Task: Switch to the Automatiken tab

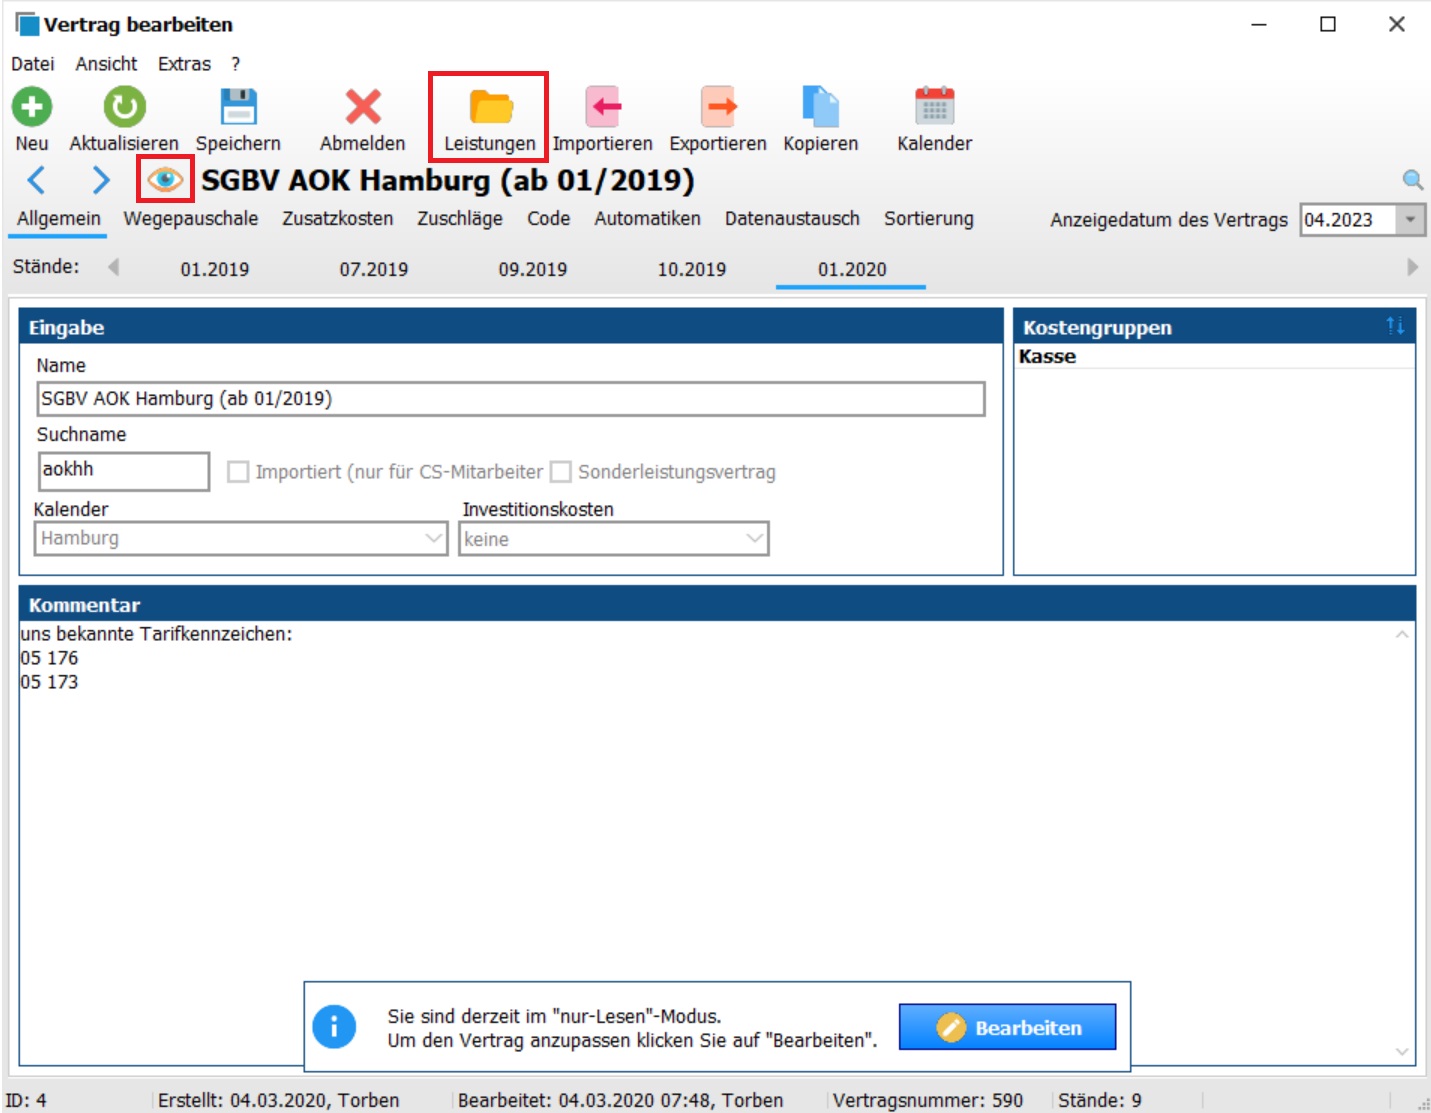Action: (x=648, y=218)
